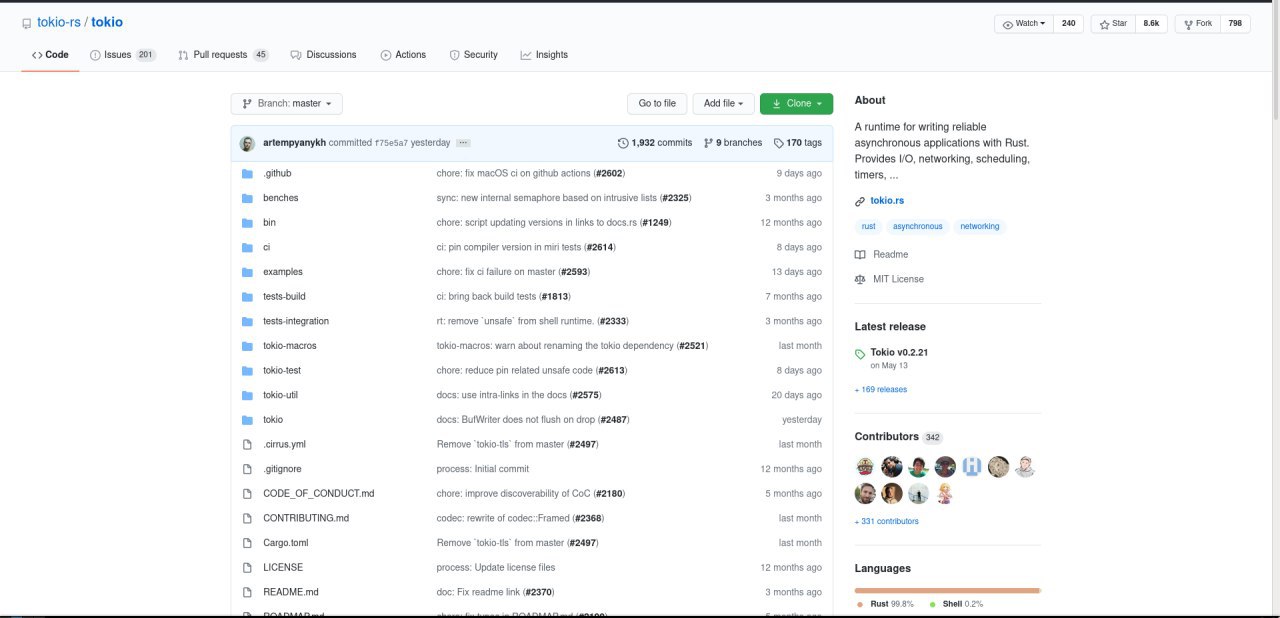Click the tokio-test folder icon

pyautogui.click(x=247, y=370)
